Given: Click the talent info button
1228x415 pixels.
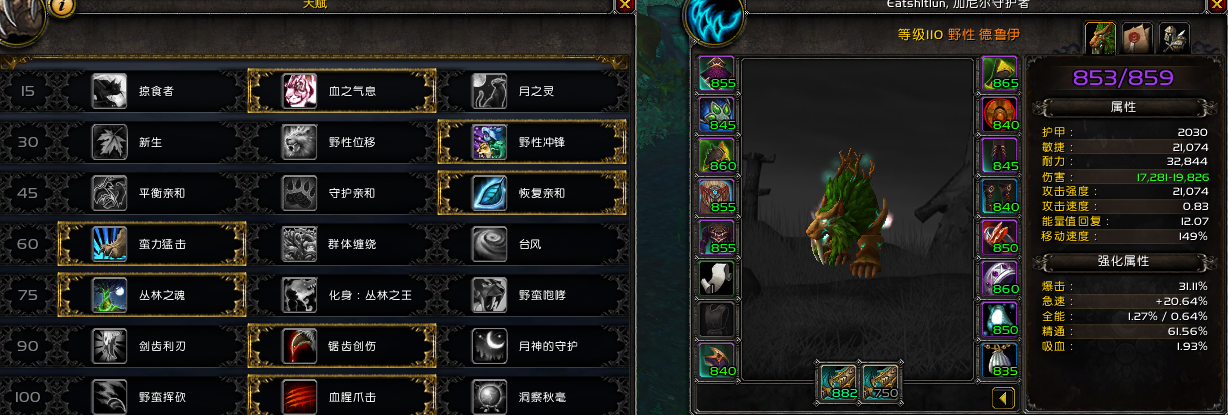Looking at the screenshot, I should pos(62,5).
